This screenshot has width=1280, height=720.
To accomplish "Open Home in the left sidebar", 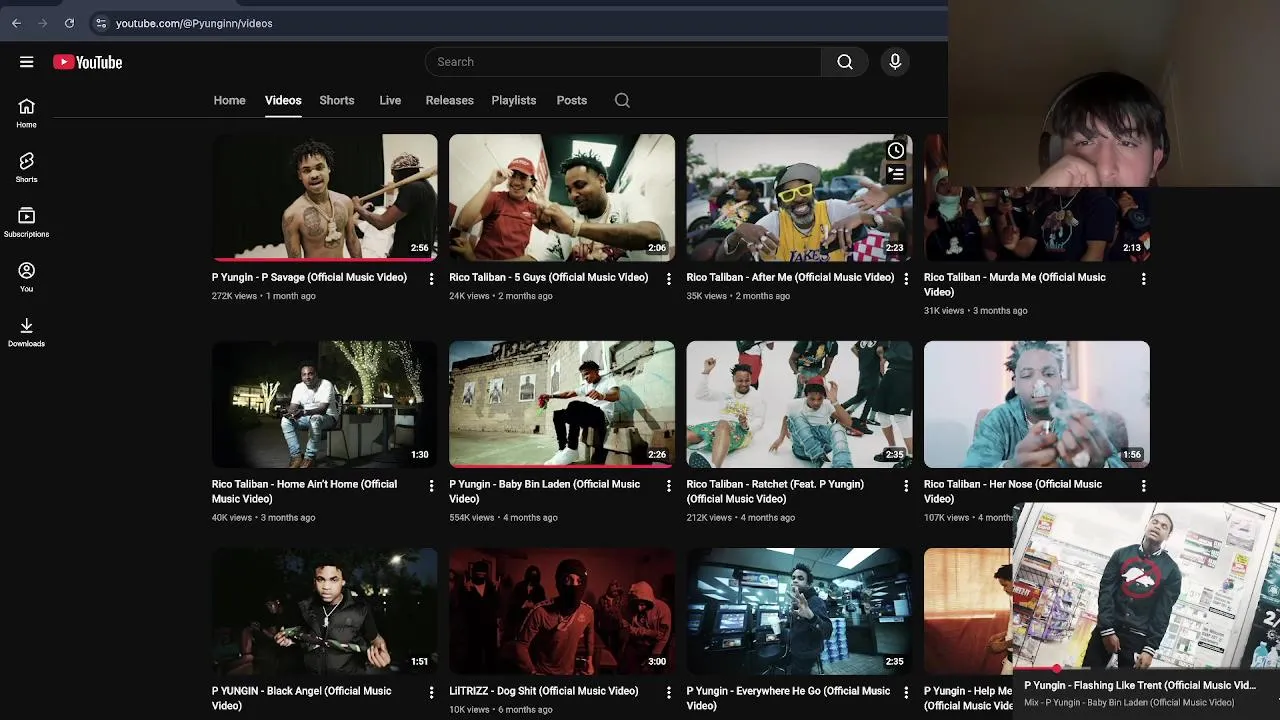I will 27,113.
